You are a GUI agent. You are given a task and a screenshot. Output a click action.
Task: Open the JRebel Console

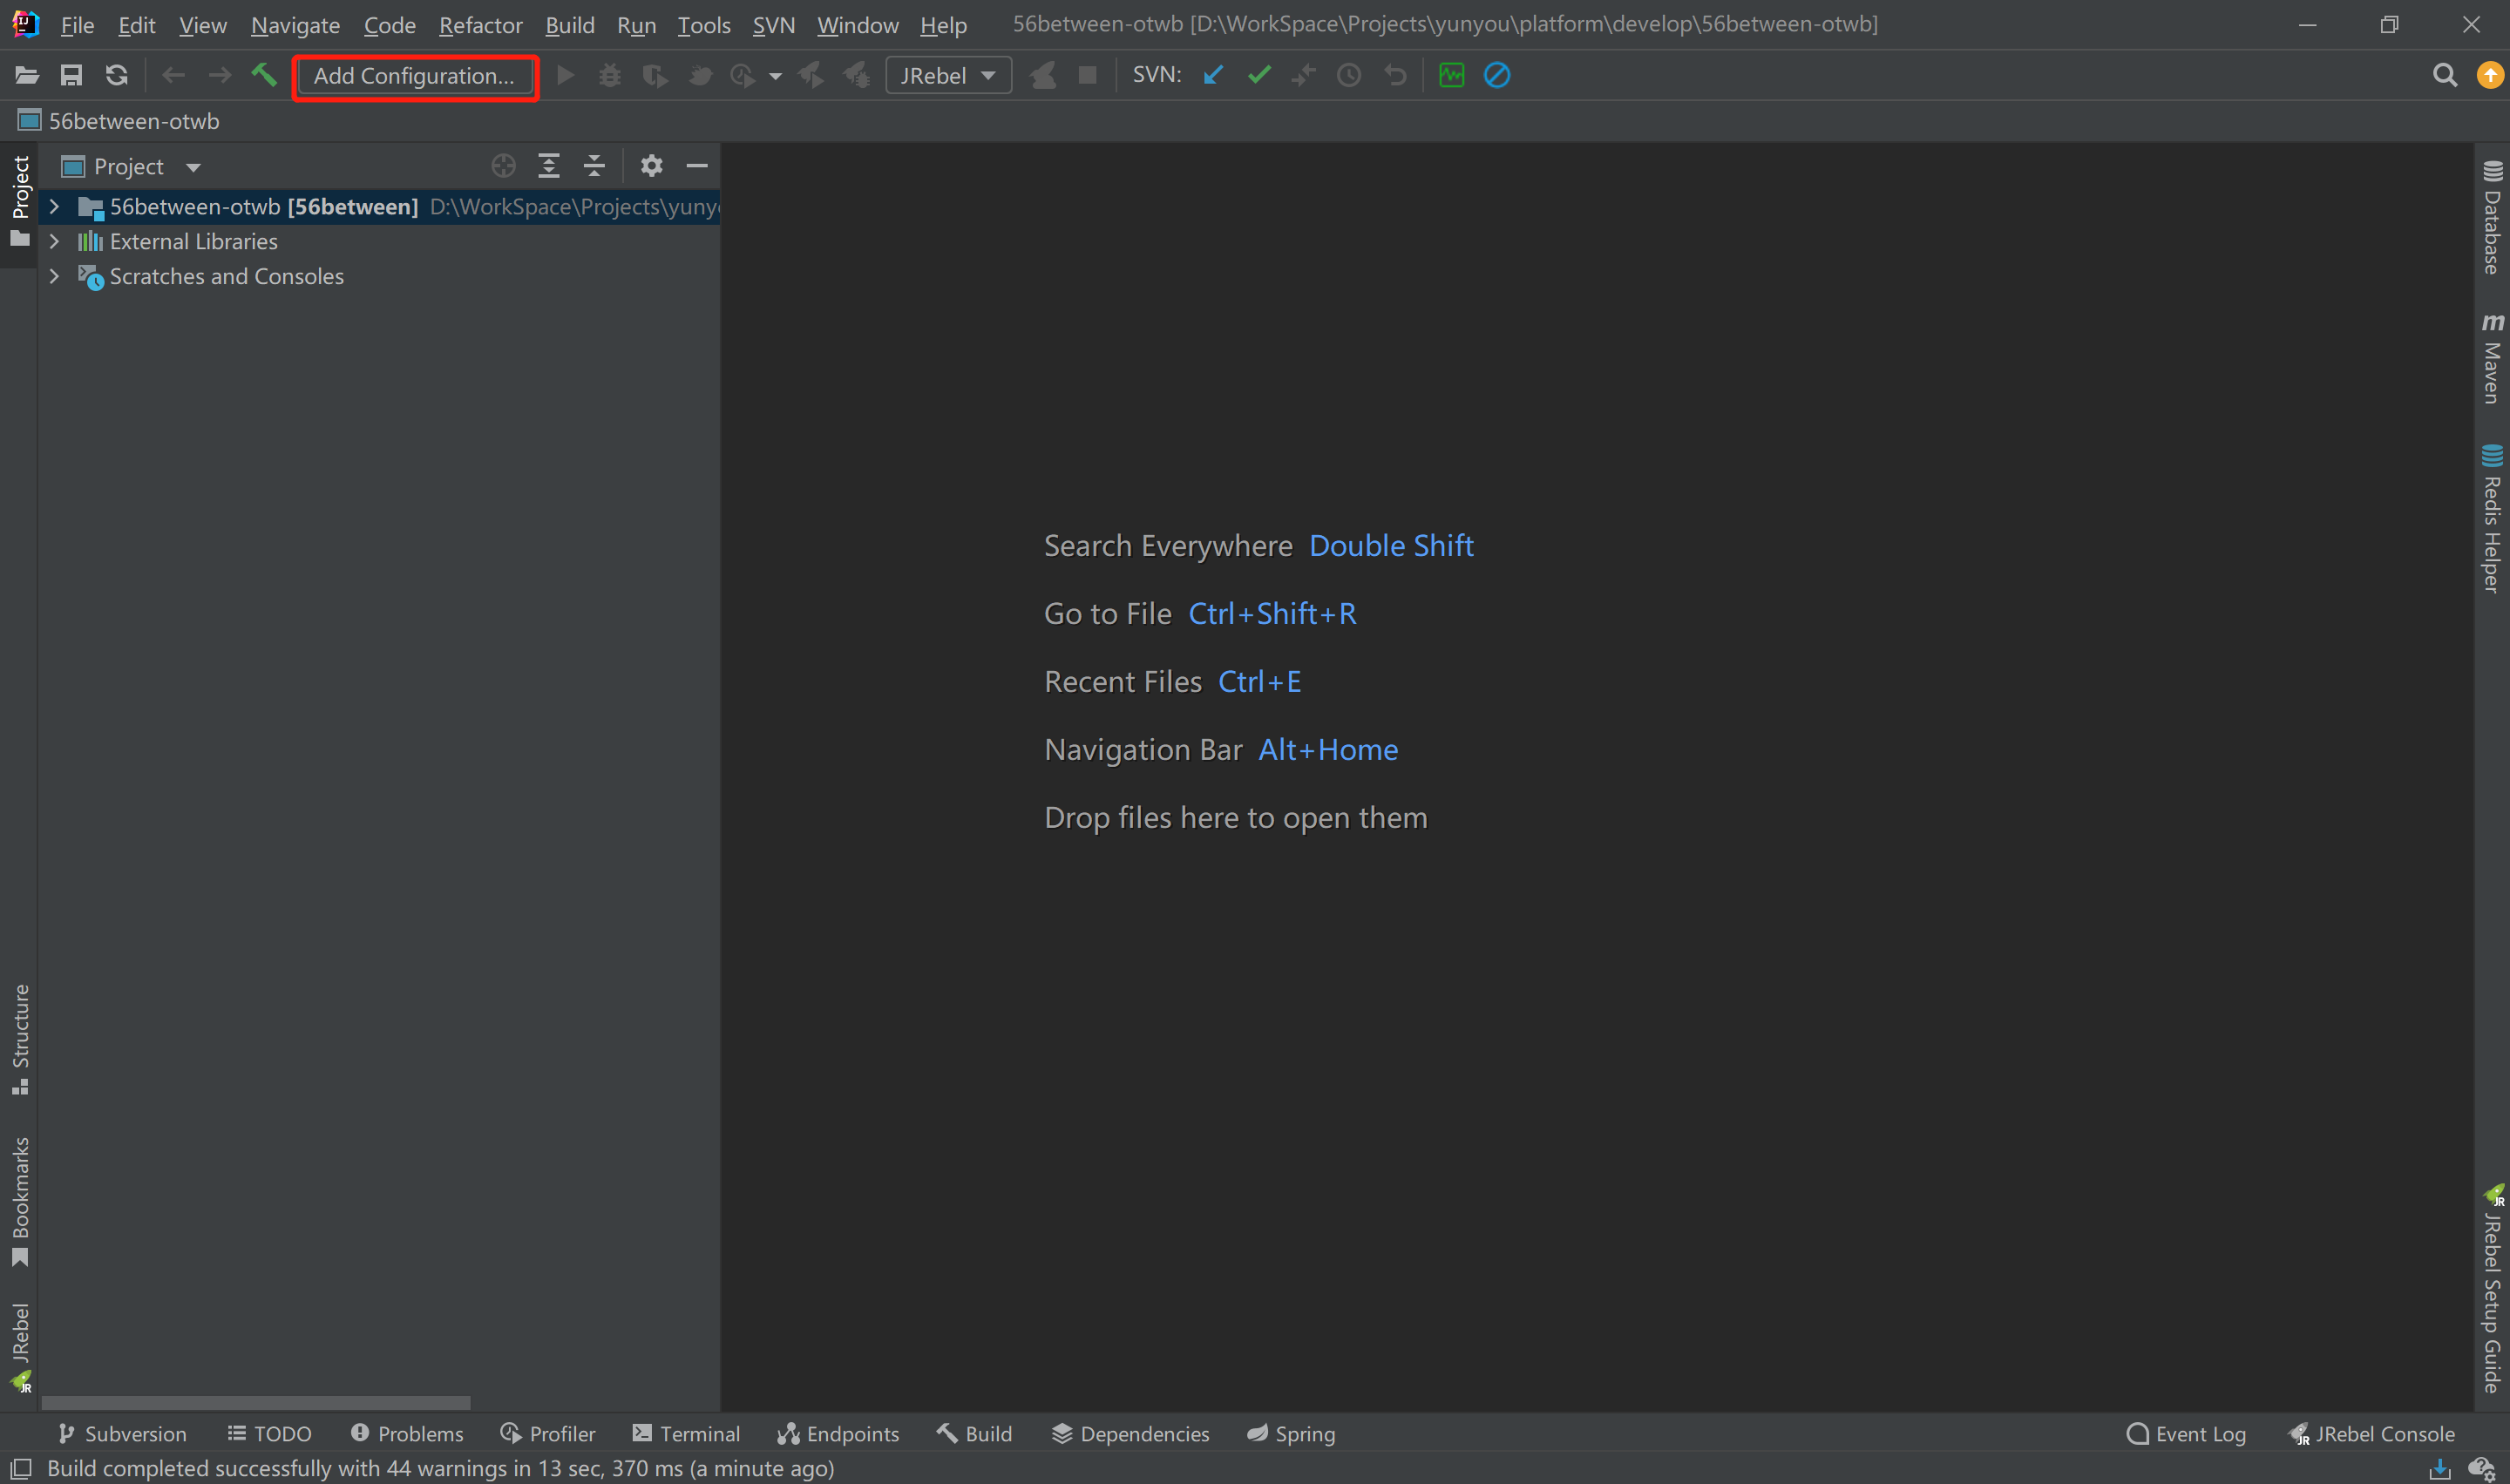(2371, 1433)
